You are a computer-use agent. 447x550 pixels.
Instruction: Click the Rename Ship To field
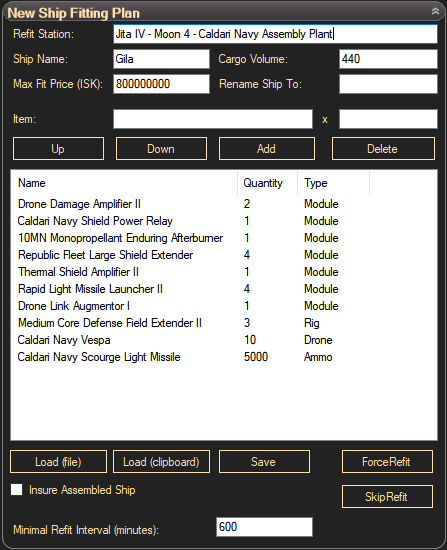388,84
